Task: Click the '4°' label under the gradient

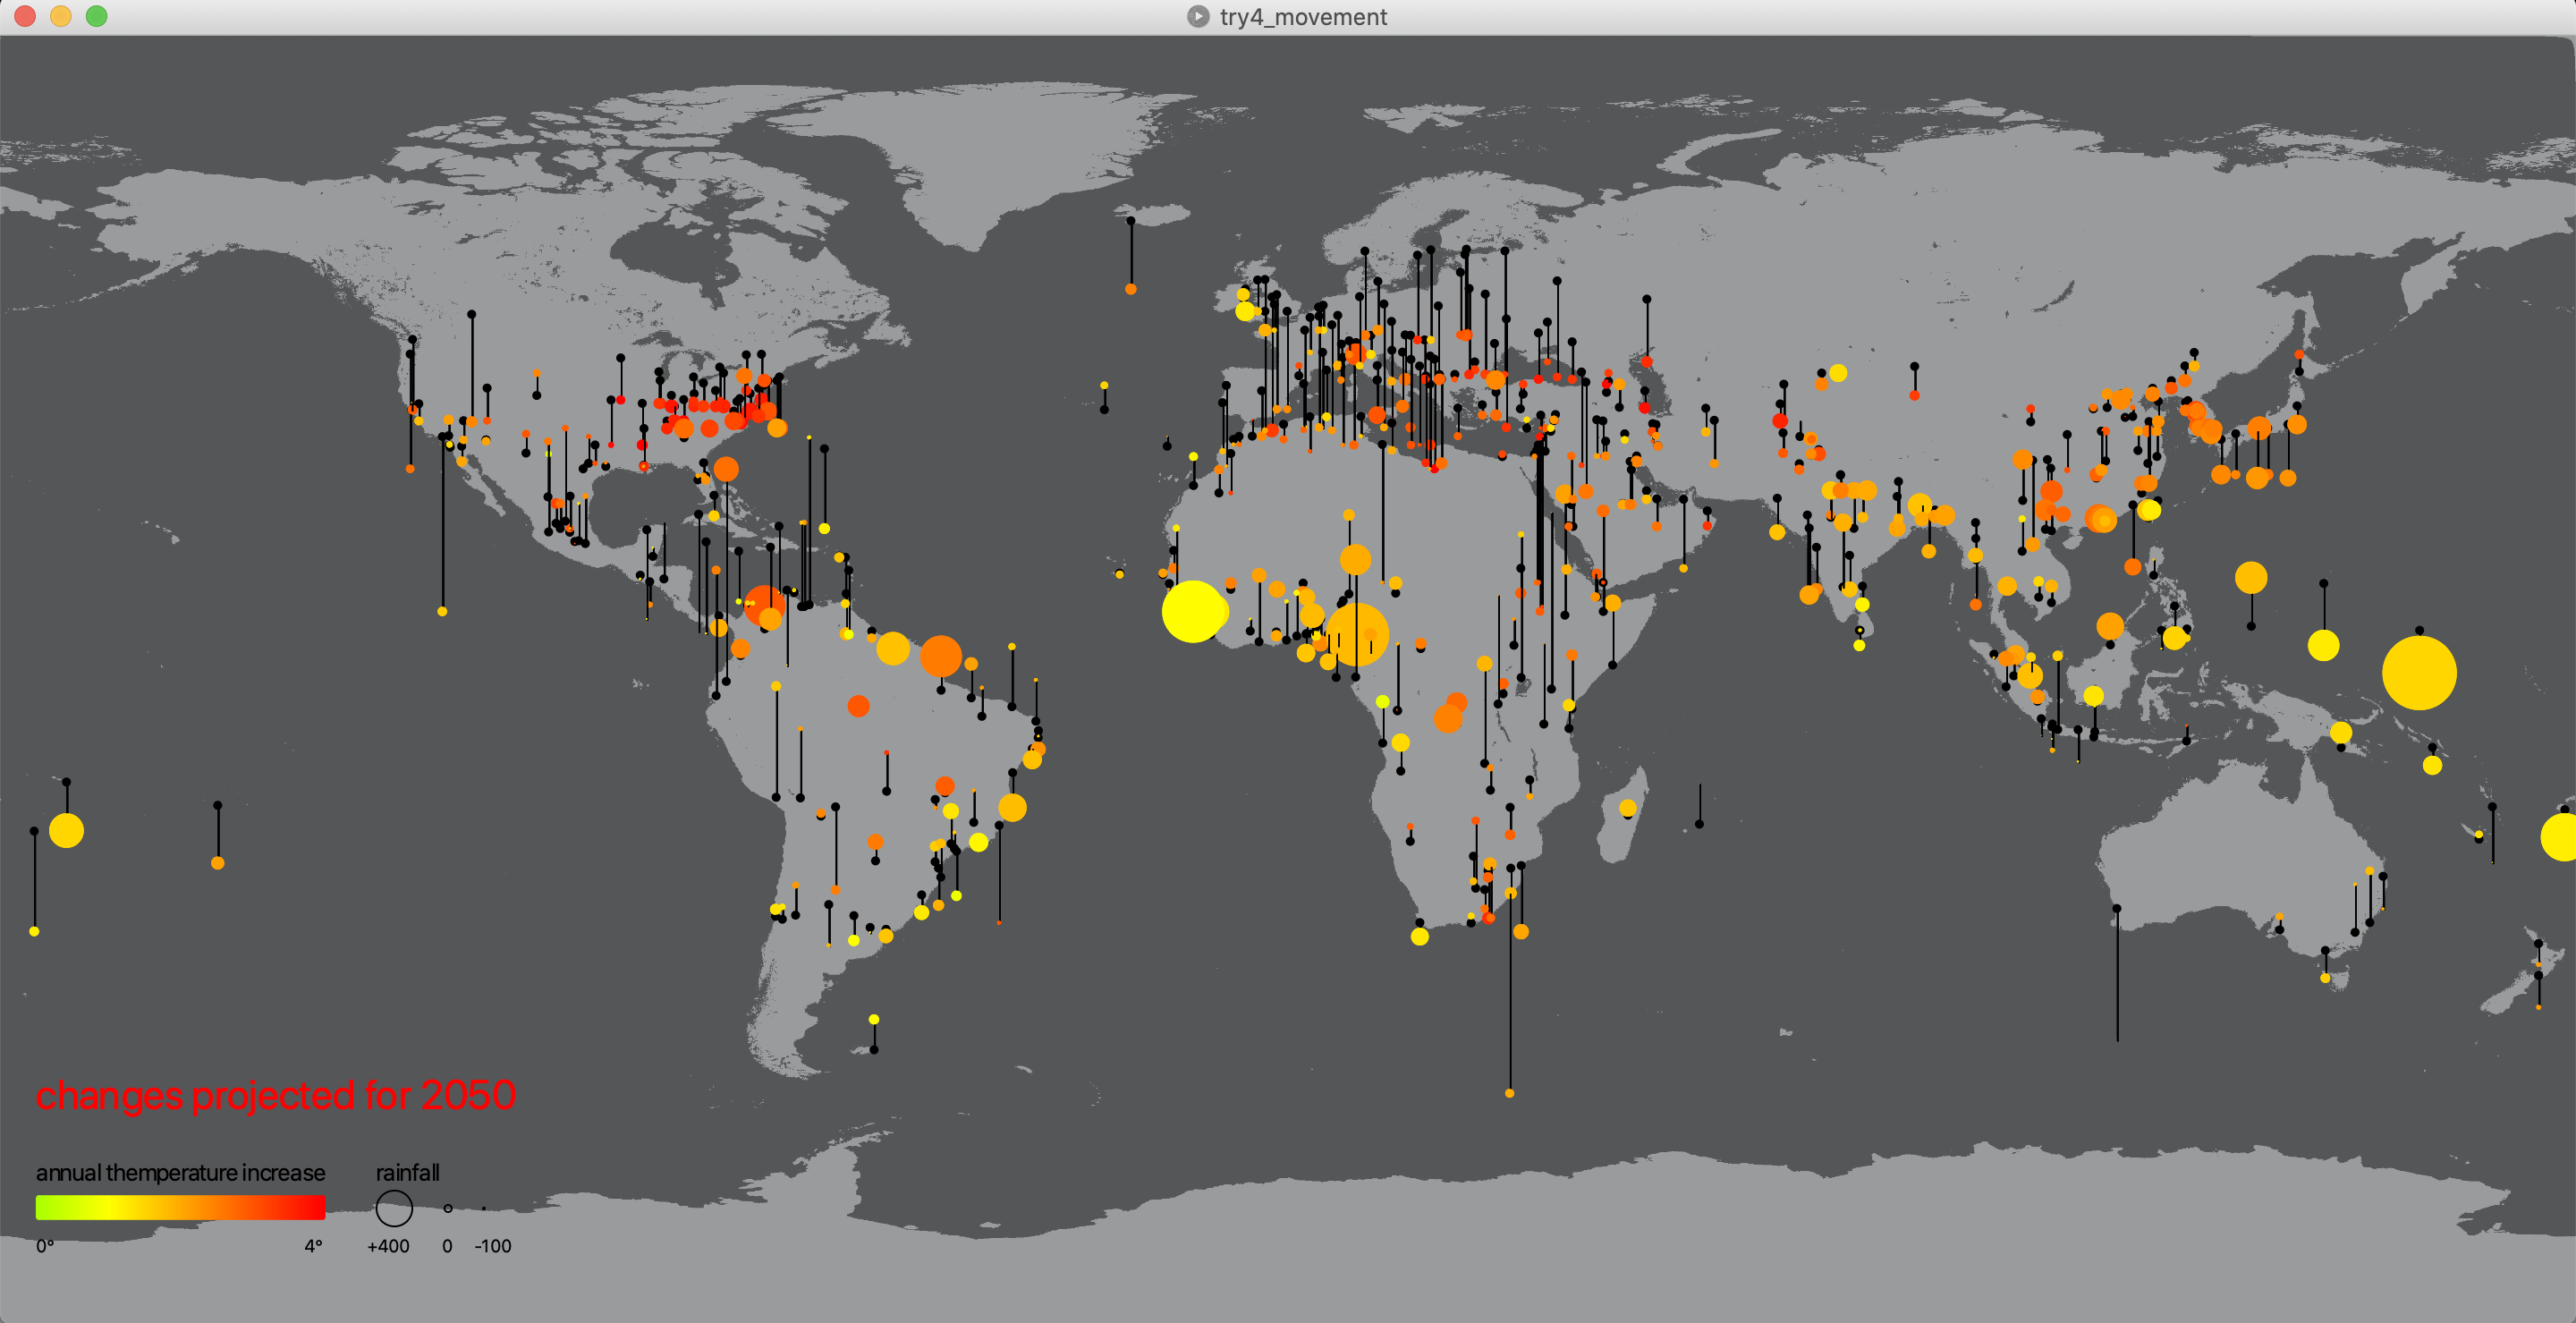Action: click(314, 1246)
